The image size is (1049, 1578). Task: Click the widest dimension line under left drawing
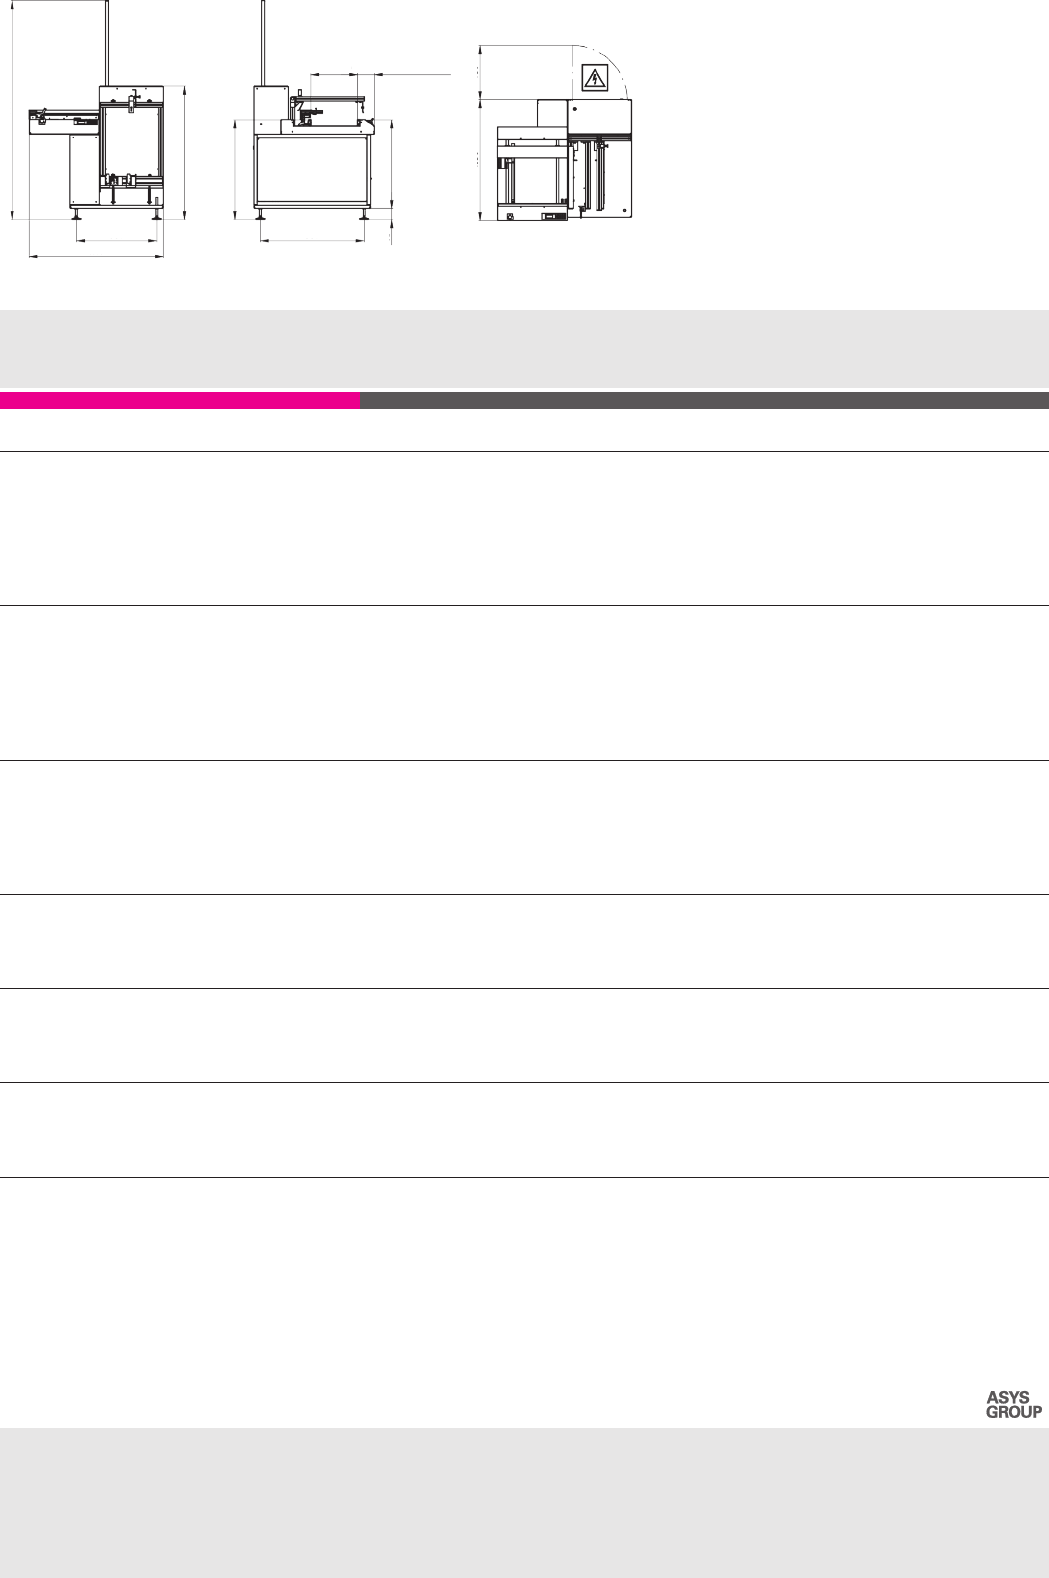tap(96, 257)
